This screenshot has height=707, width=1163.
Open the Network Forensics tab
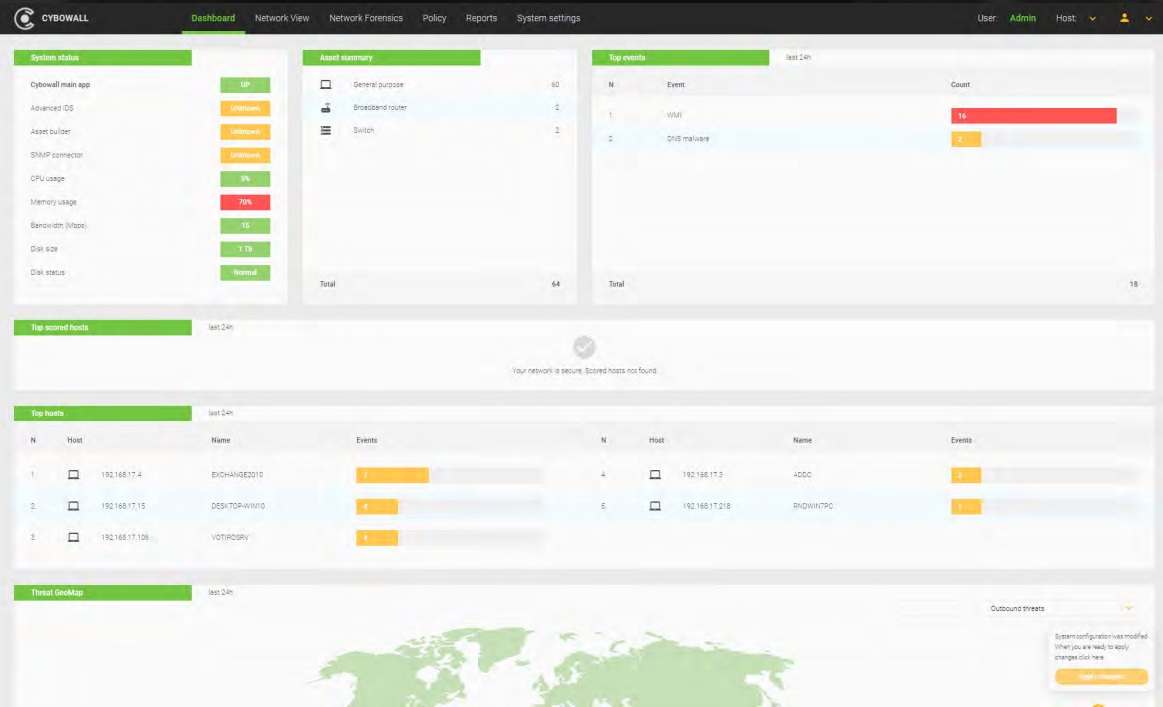point(366,18)
